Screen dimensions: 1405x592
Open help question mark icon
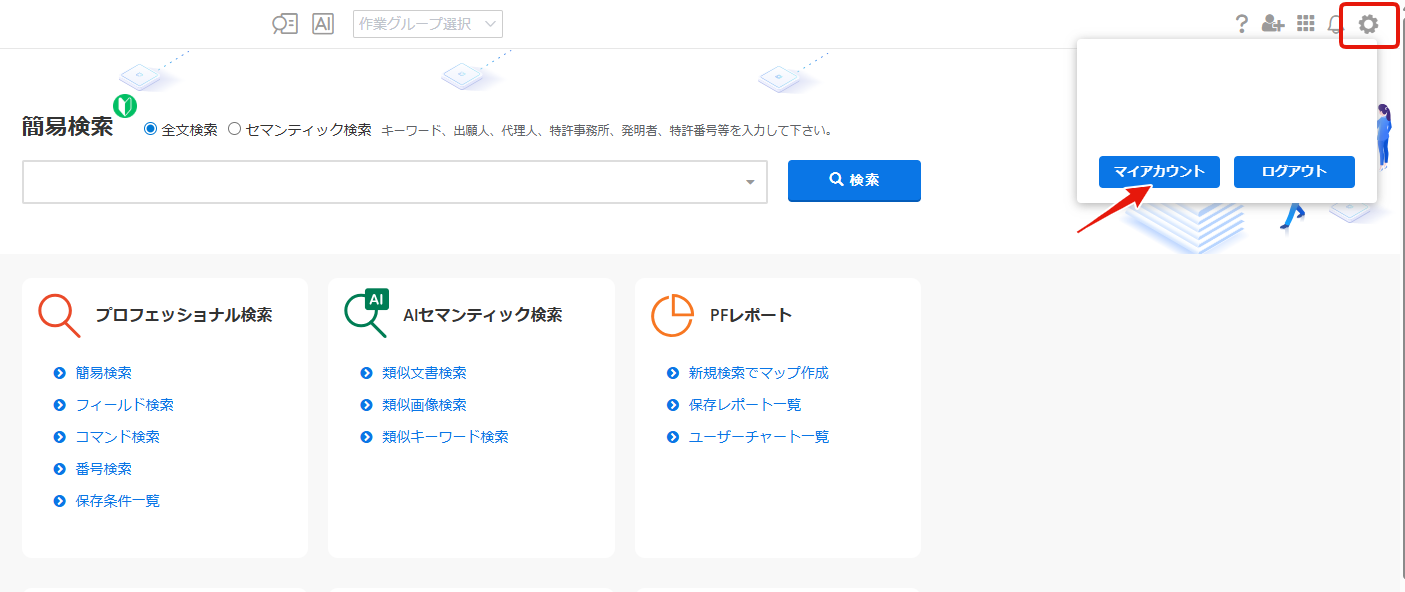[1241, 24]
